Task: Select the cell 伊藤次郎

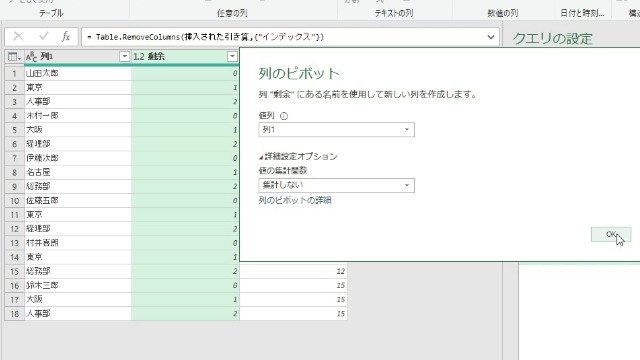Action: pos(78,158)
